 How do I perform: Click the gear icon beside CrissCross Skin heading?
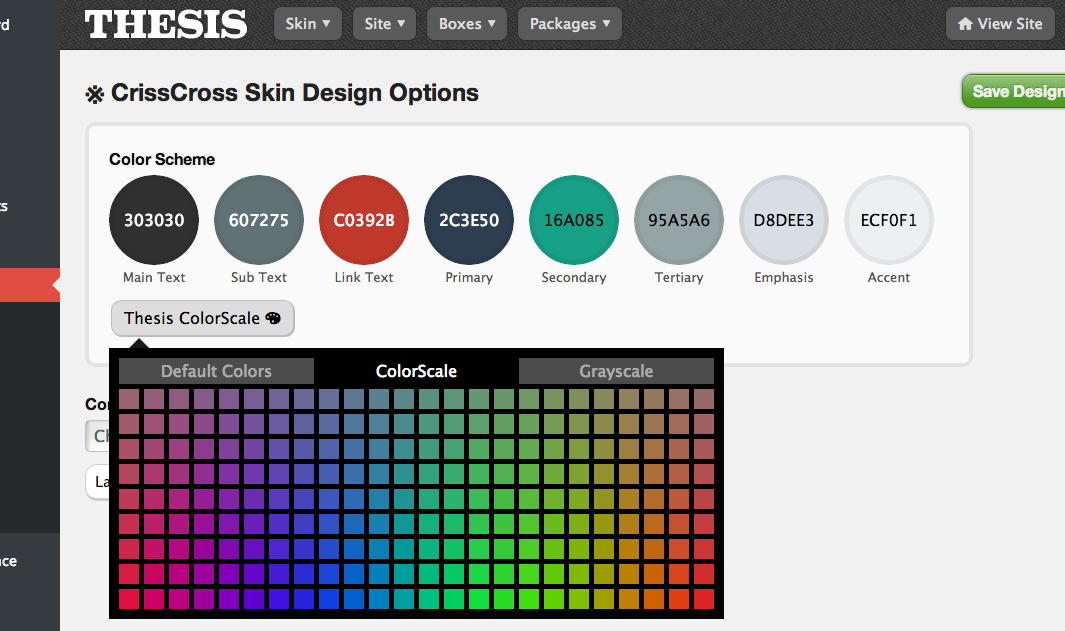click(94, 92)
